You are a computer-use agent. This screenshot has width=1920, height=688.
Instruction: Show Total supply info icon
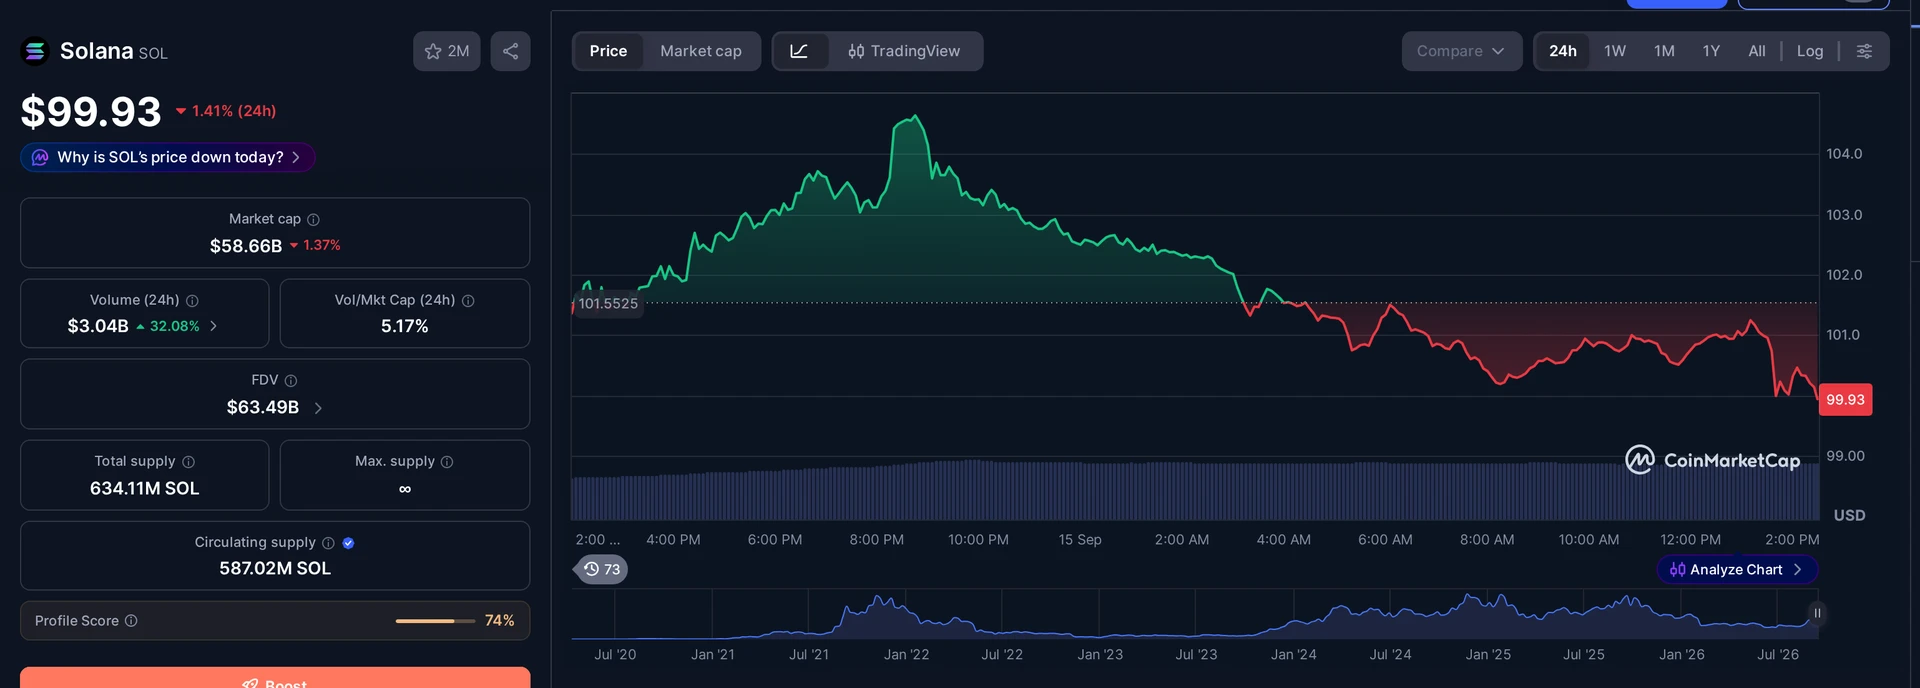188,461
